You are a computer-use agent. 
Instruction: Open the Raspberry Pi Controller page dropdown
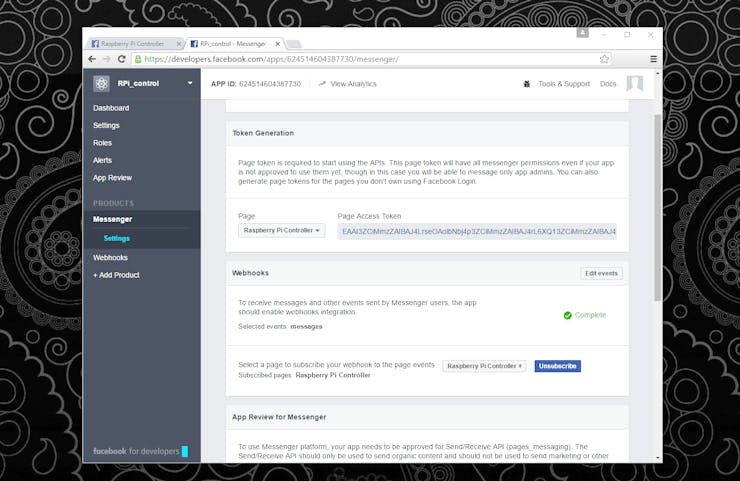[x=281, y=230]
